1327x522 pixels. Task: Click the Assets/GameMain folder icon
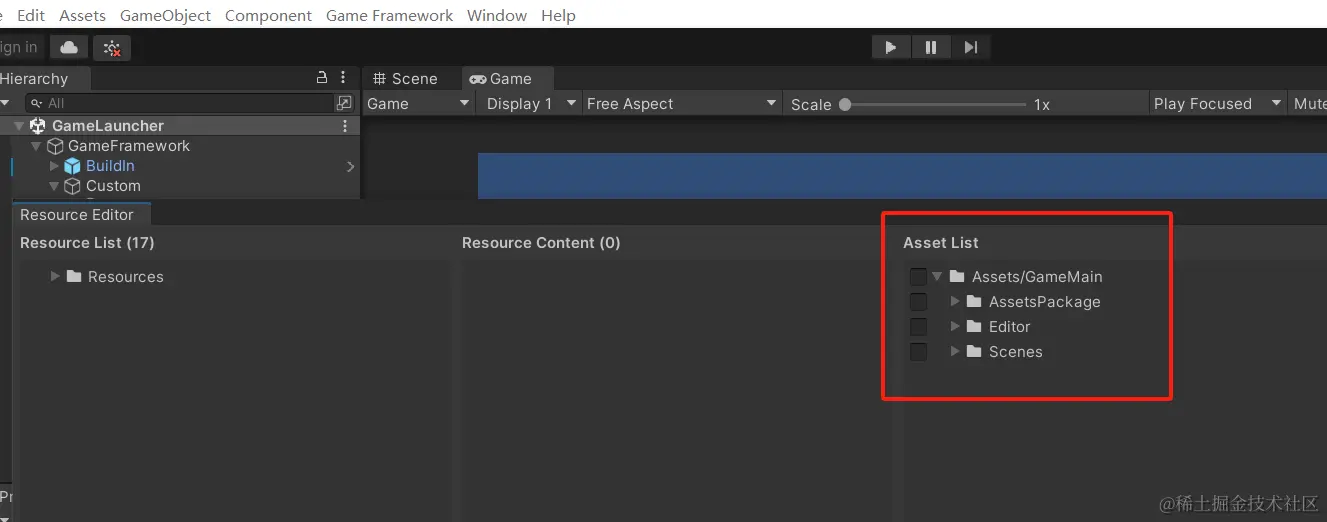(x=957, y=276)
